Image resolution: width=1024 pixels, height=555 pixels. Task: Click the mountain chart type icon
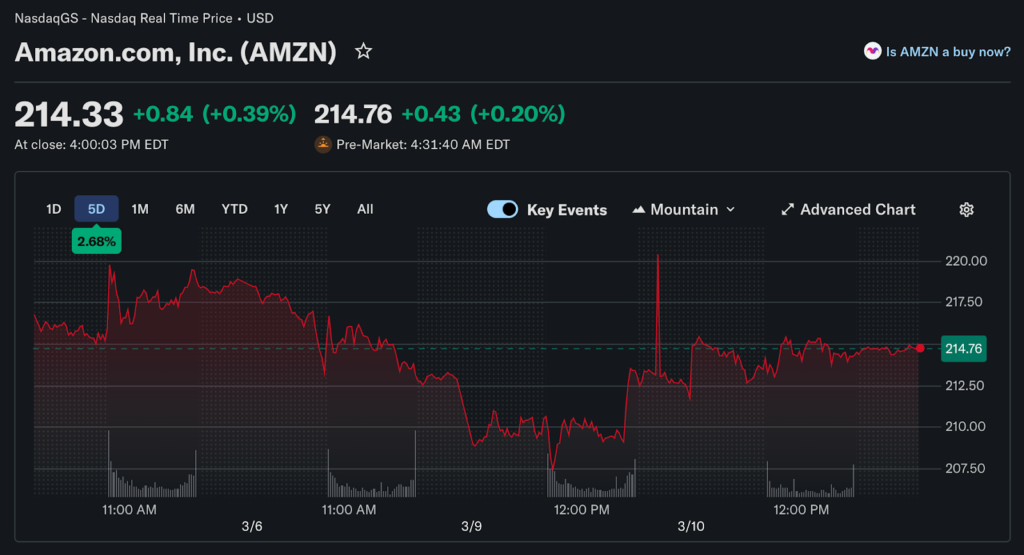[x=639, y=209]
